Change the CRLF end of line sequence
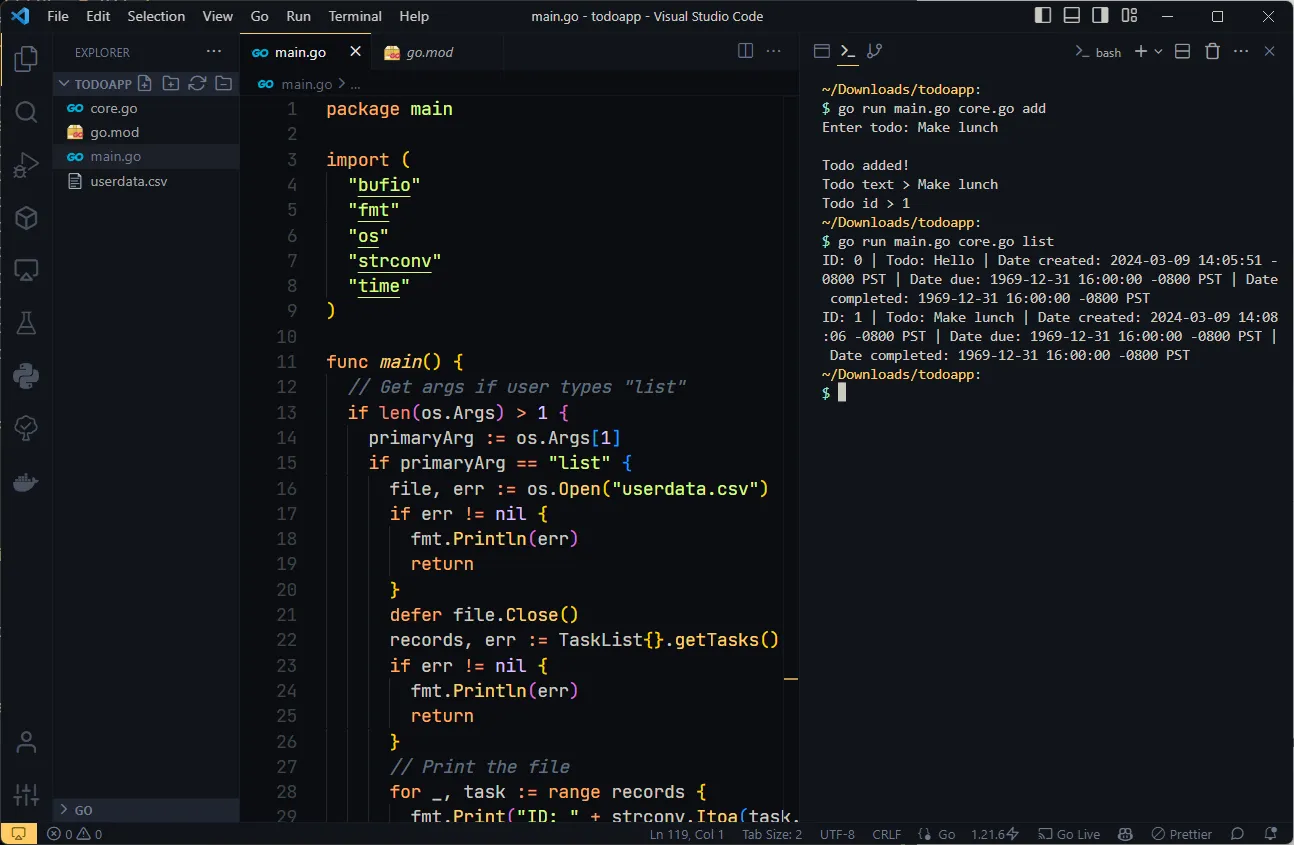Image resolution: width=1294 pixels, height=845 pixels. point(886,834)
